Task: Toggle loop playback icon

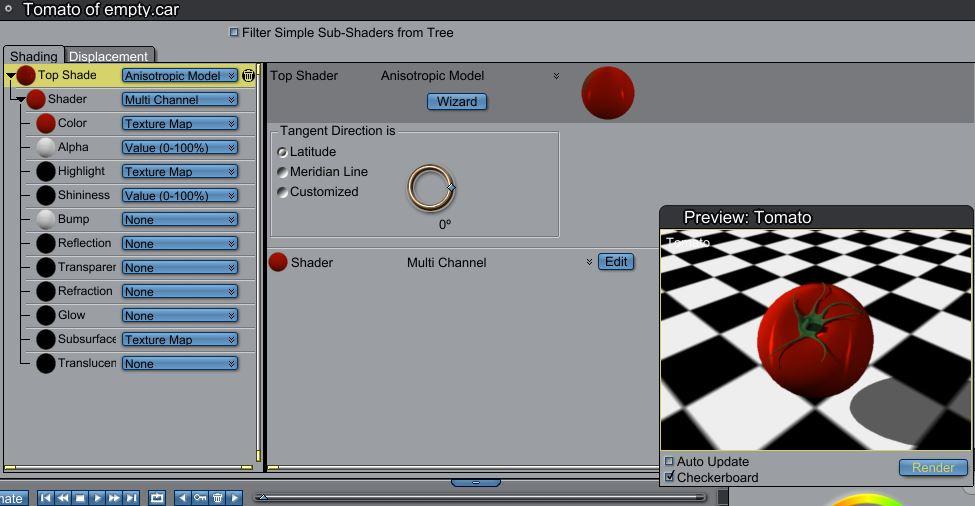Action: [x=157, y=497]
